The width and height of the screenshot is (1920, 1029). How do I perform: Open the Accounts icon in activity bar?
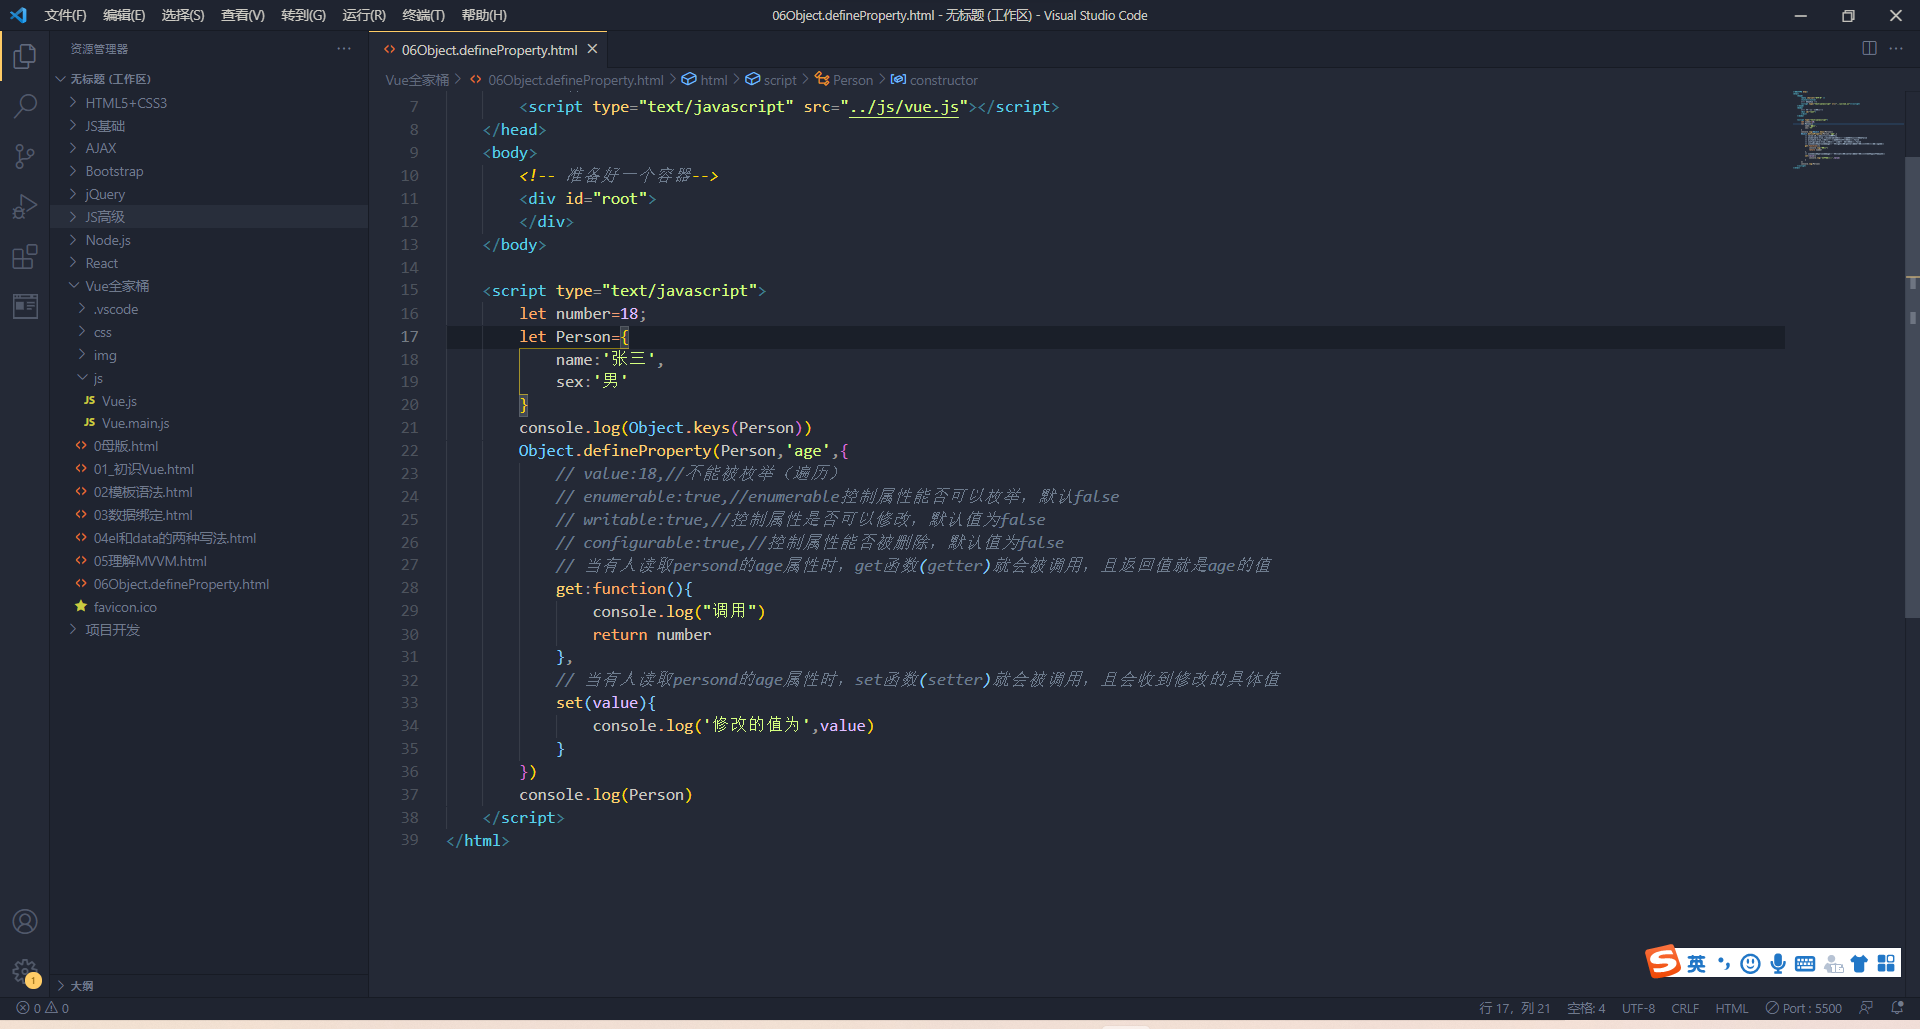[x=24, y=921]
